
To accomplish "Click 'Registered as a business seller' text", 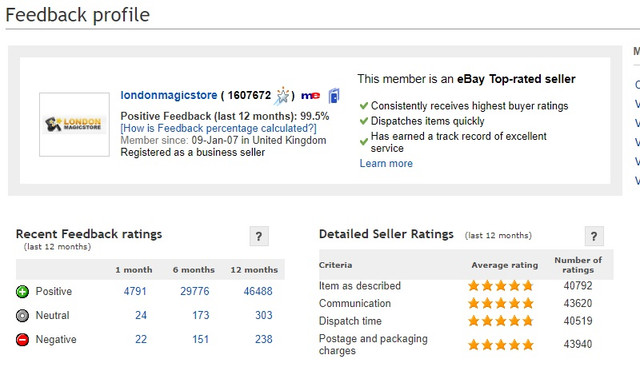I will pyautogui.click(x=193, y=152).
